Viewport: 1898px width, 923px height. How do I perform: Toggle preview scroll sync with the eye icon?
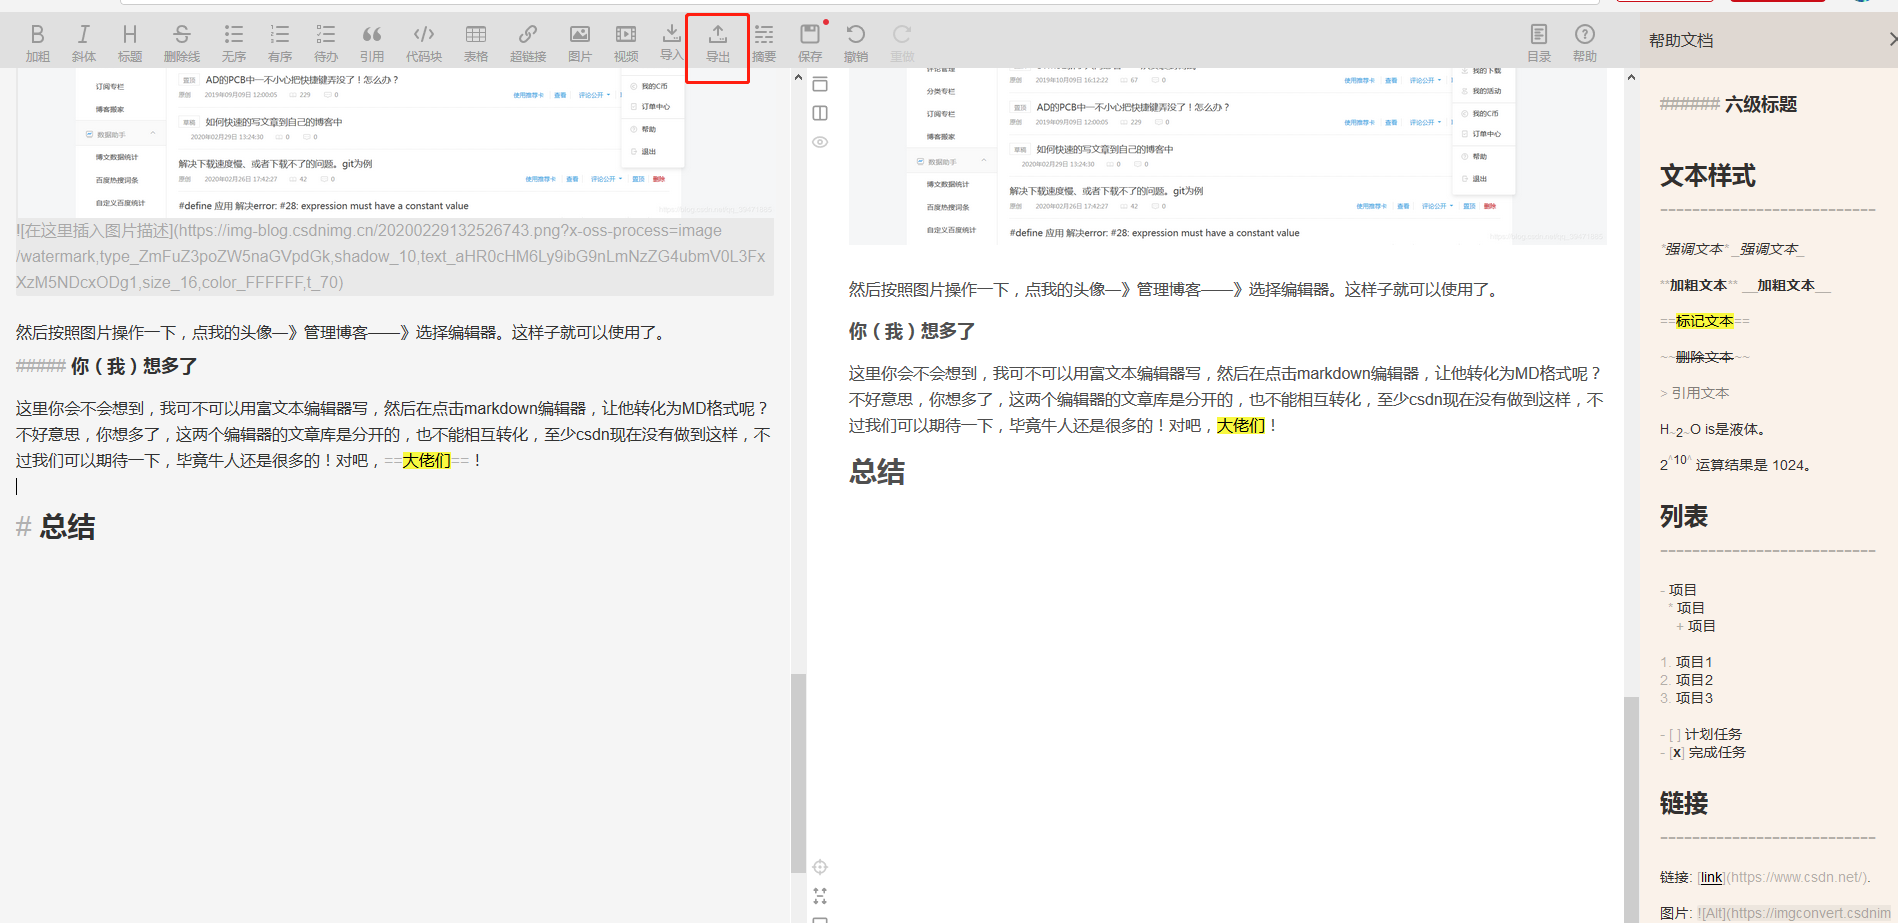point(820,142)
